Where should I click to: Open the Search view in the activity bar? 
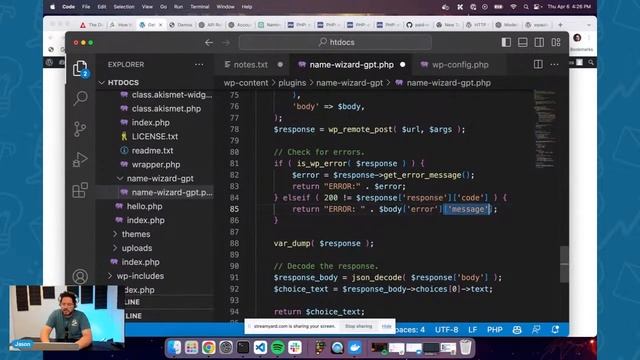[80, 98]
